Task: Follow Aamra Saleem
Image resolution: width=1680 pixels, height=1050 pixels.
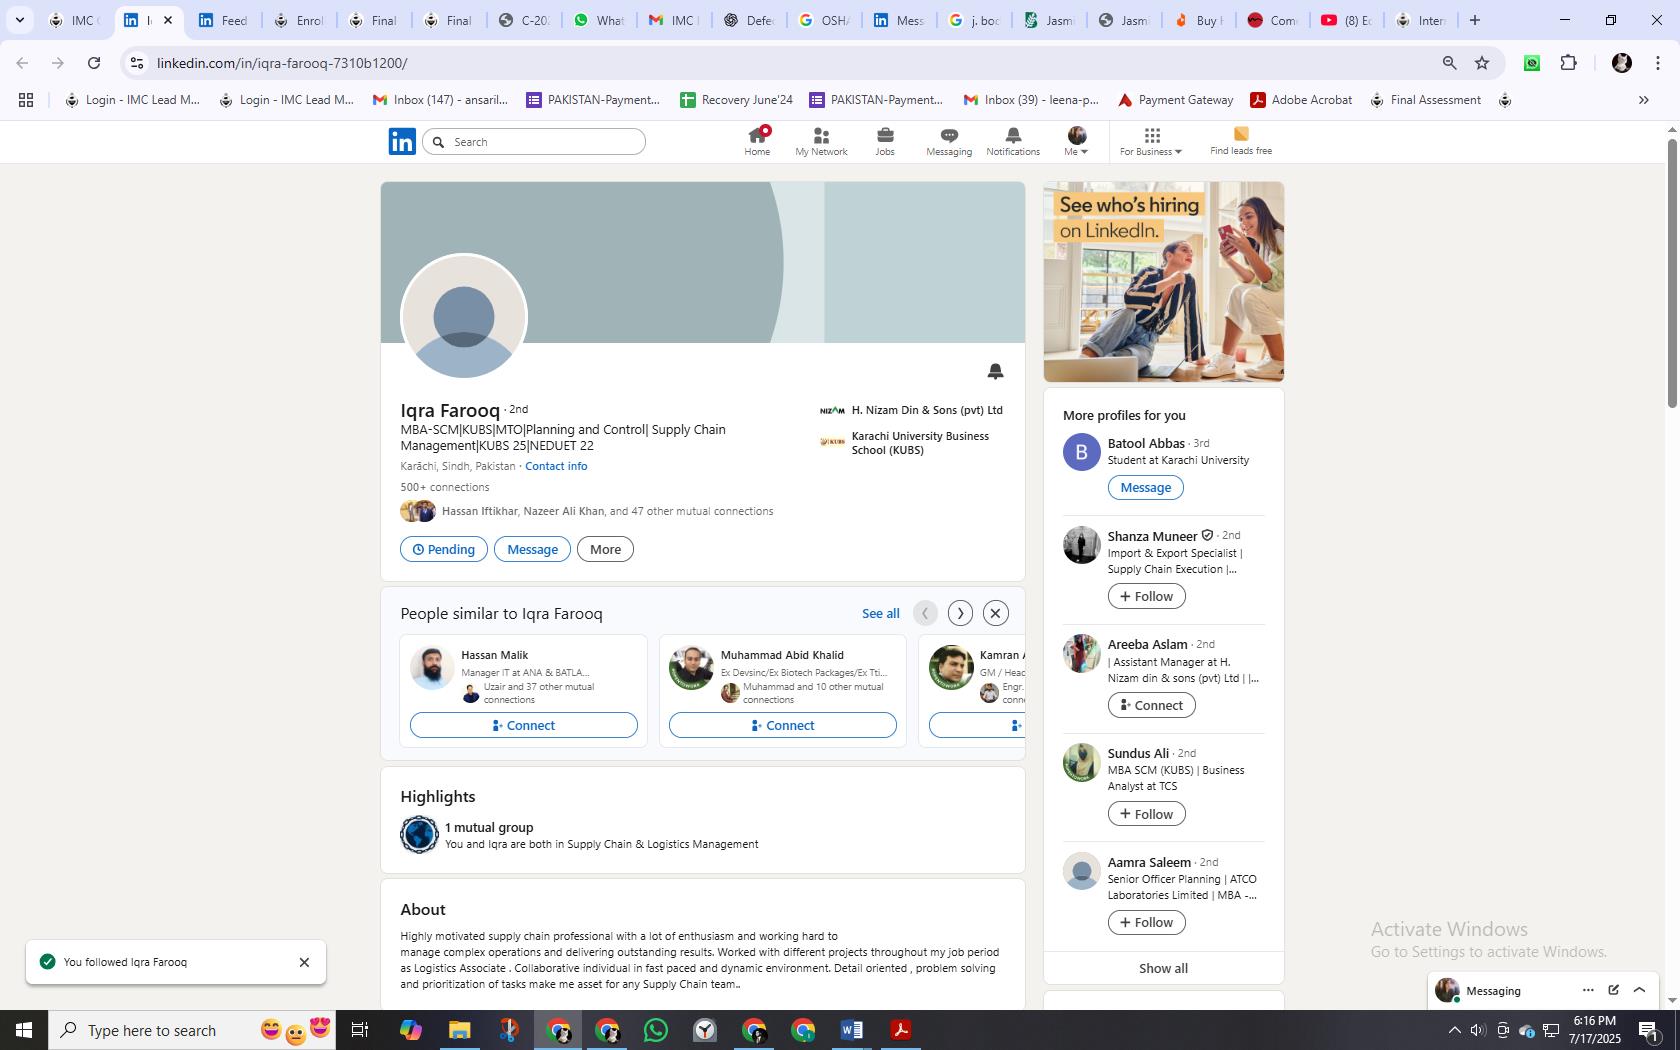Action: click(1146, 922)
